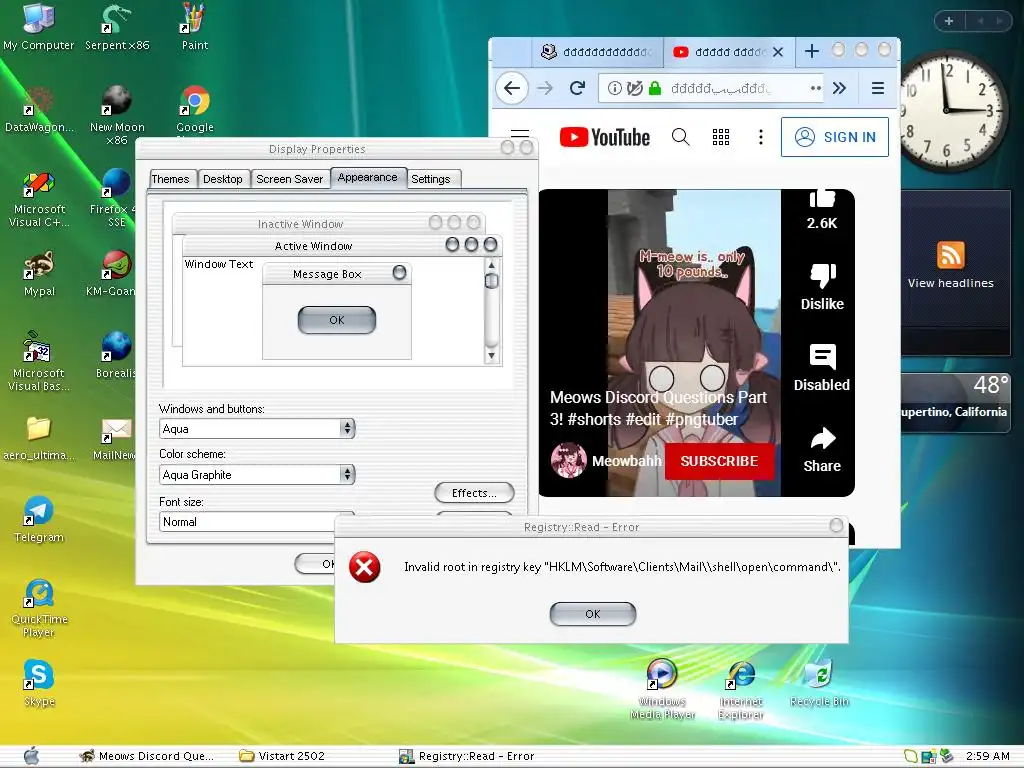View site security padlock info

[x=655, y=88]
